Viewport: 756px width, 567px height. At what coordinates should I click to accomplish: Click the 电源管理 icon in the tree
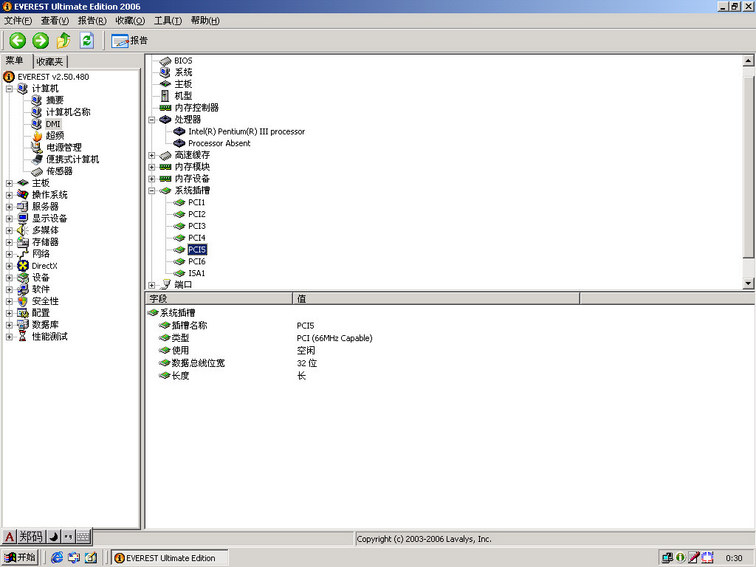coord(37,148)
